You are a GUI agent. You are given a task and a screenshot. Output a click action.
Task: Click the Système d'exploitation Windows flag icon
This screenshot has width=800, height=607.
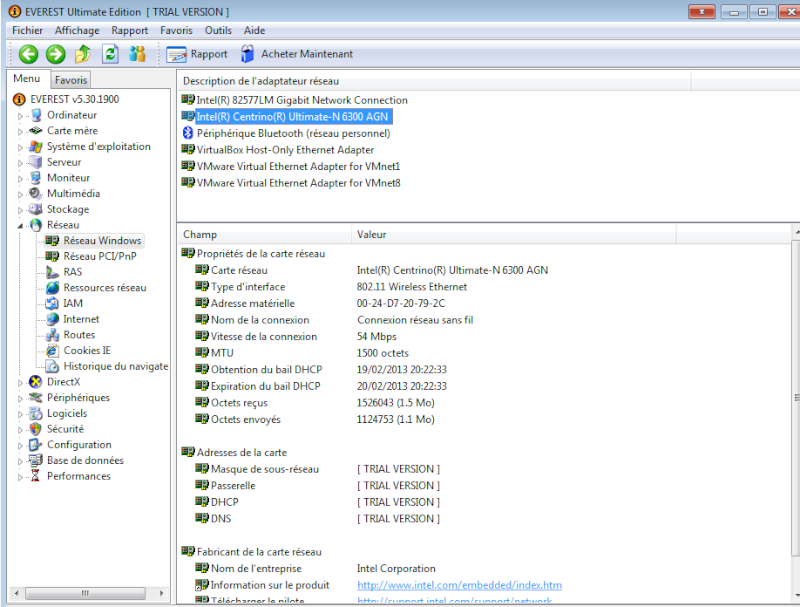[36, 147]
